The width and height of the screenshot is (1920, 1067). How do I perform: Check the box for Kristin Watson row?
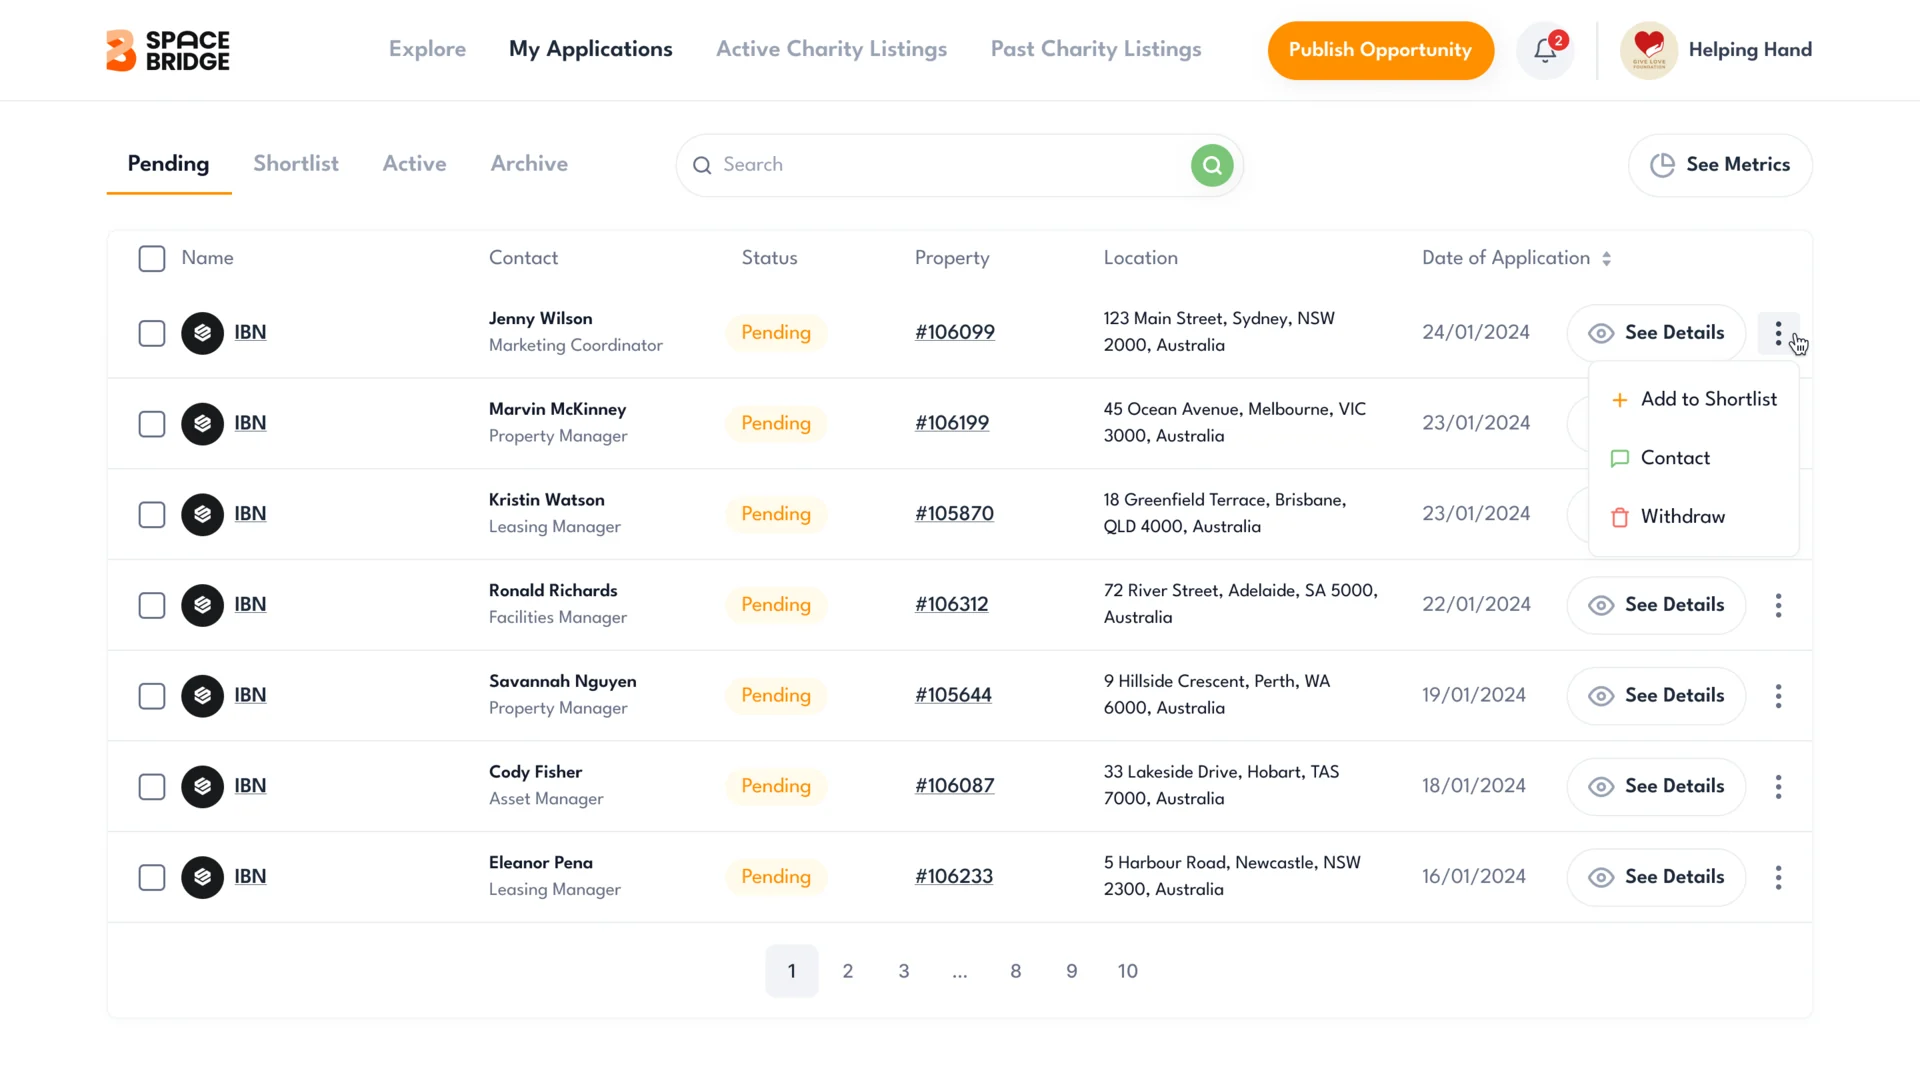(152, 515)
